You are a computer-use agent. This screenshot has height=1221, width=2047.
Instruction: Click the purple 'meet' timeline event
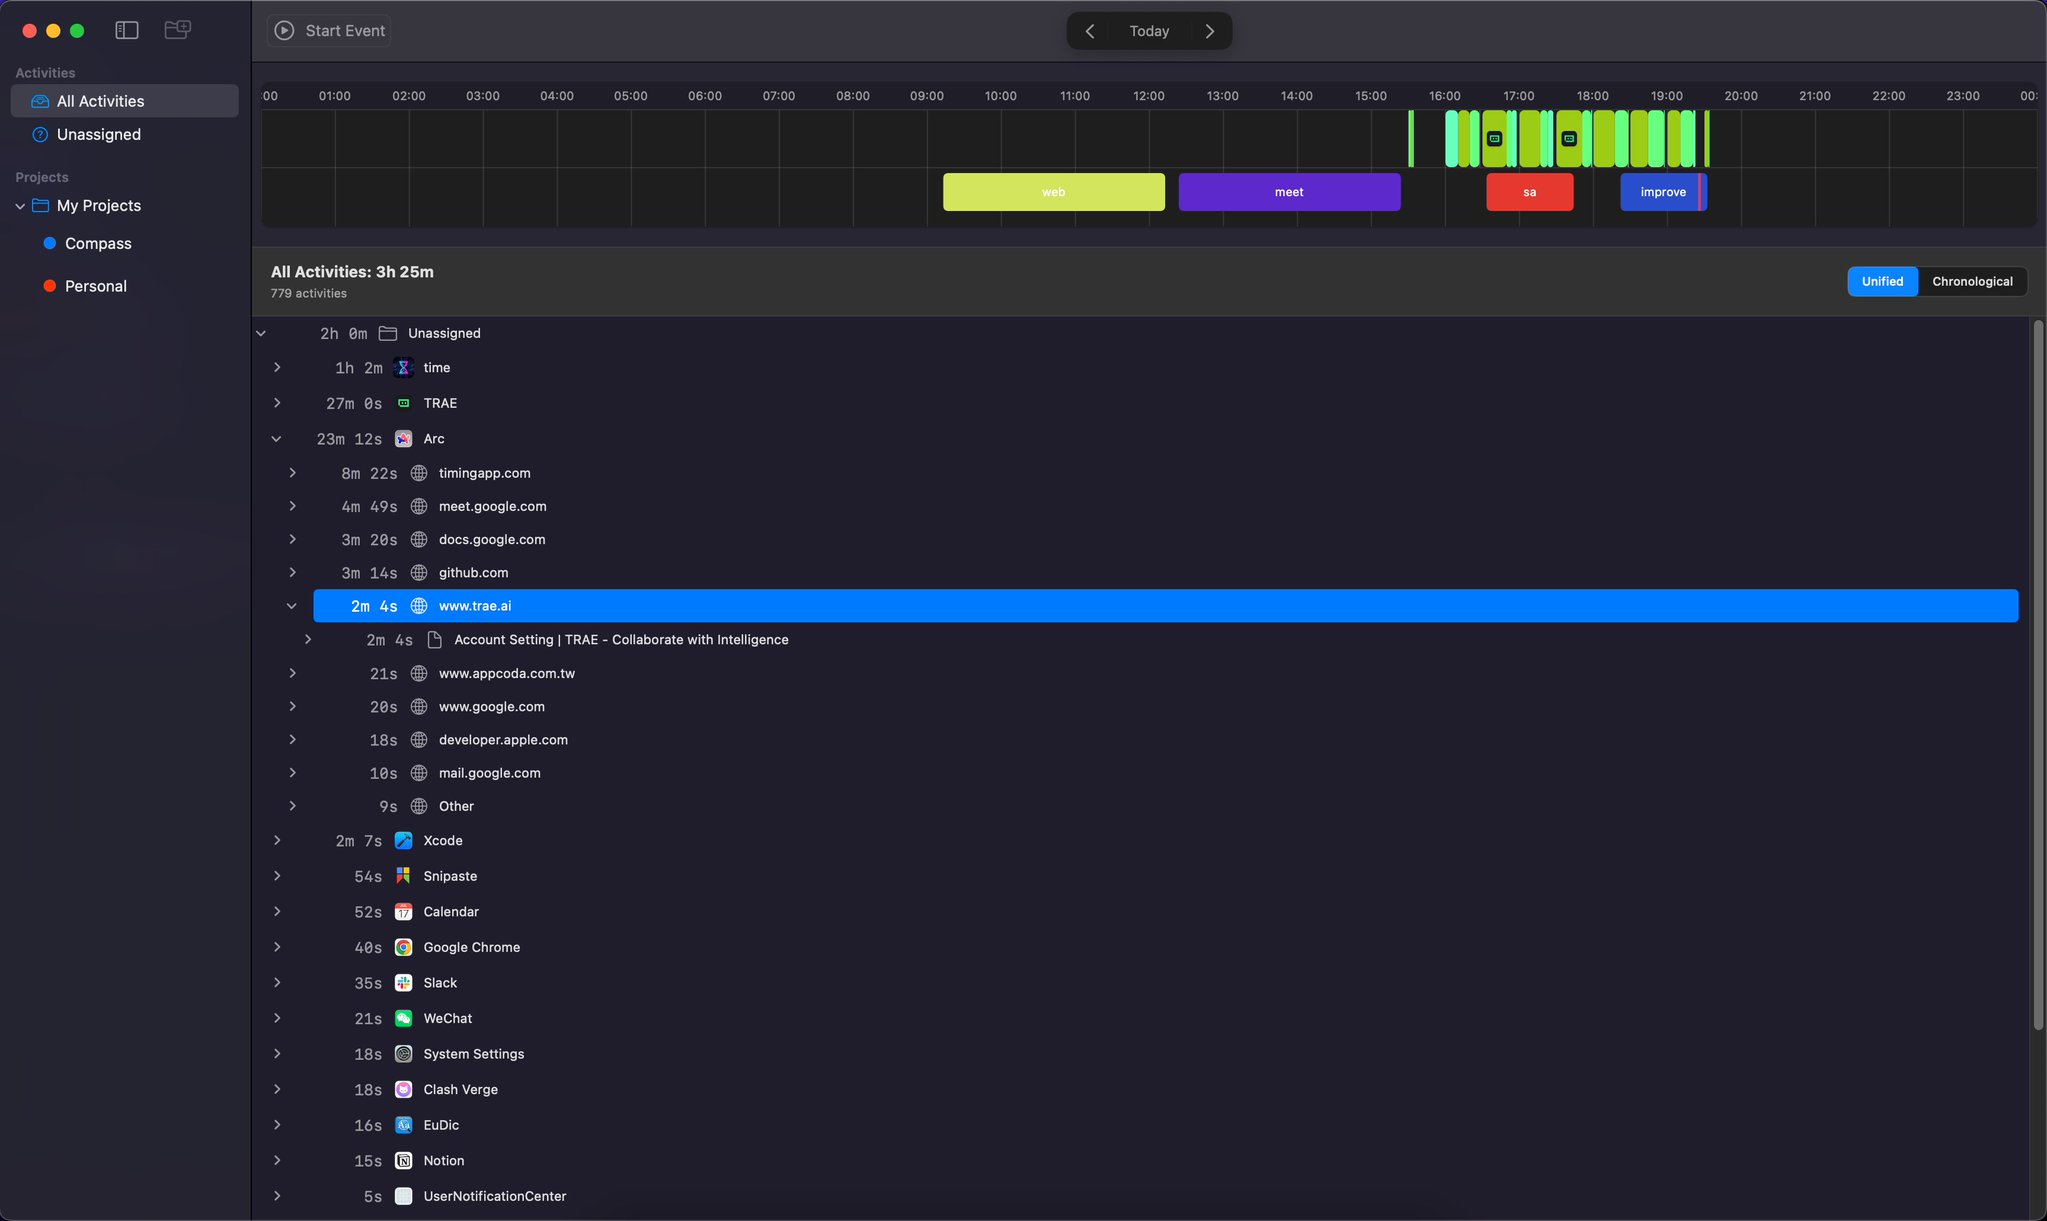coord(1288,192)
